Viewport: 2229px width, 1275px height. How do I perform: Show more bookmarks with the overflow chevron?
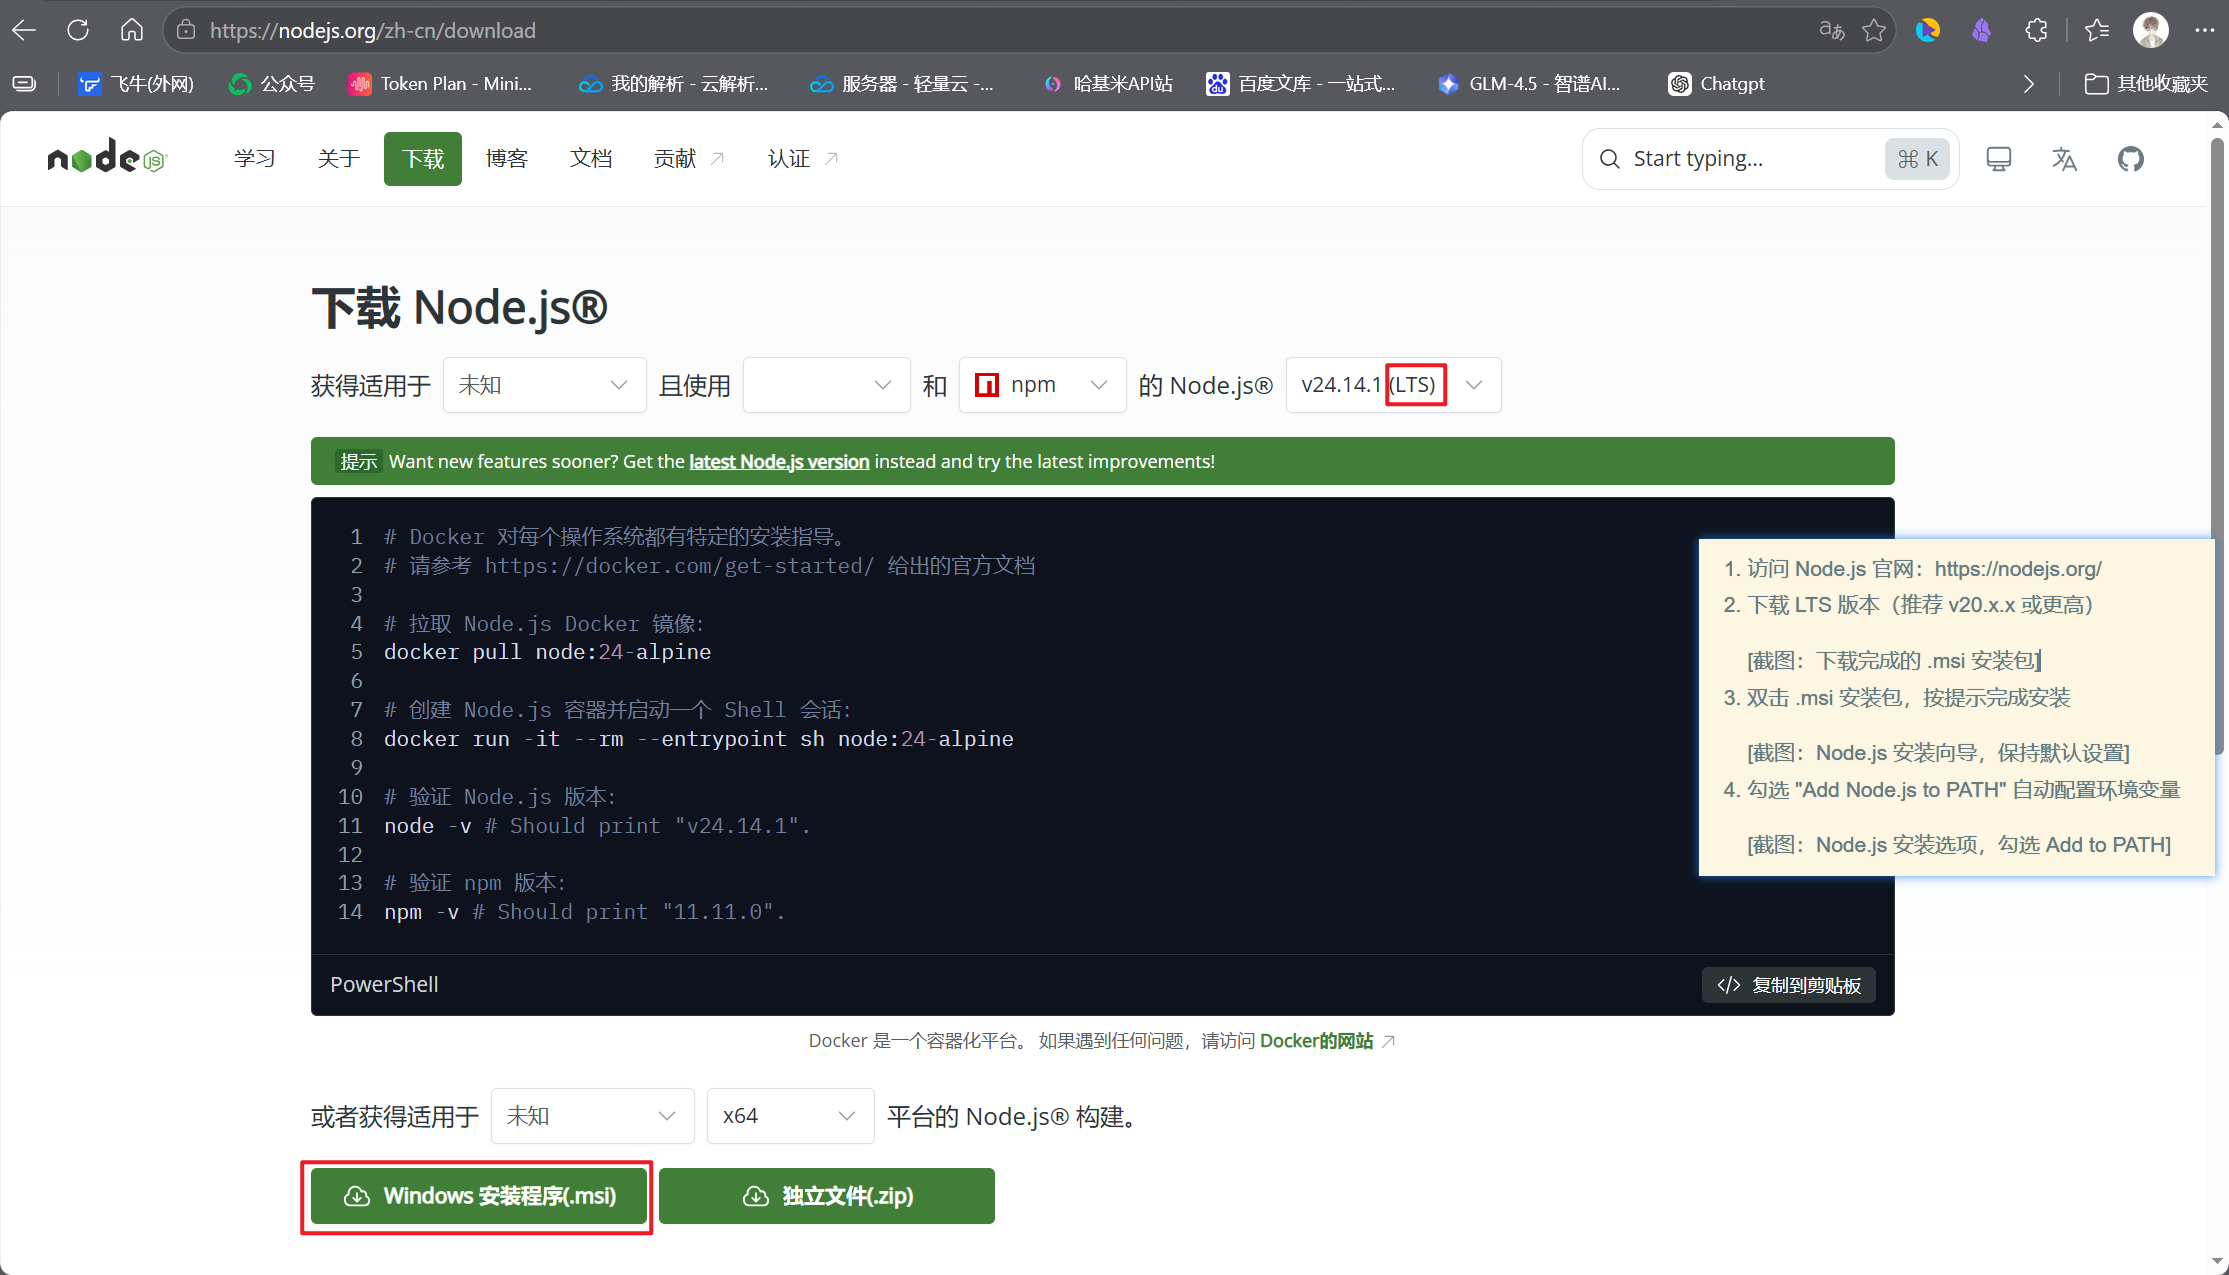click(x=2029, y=84)
